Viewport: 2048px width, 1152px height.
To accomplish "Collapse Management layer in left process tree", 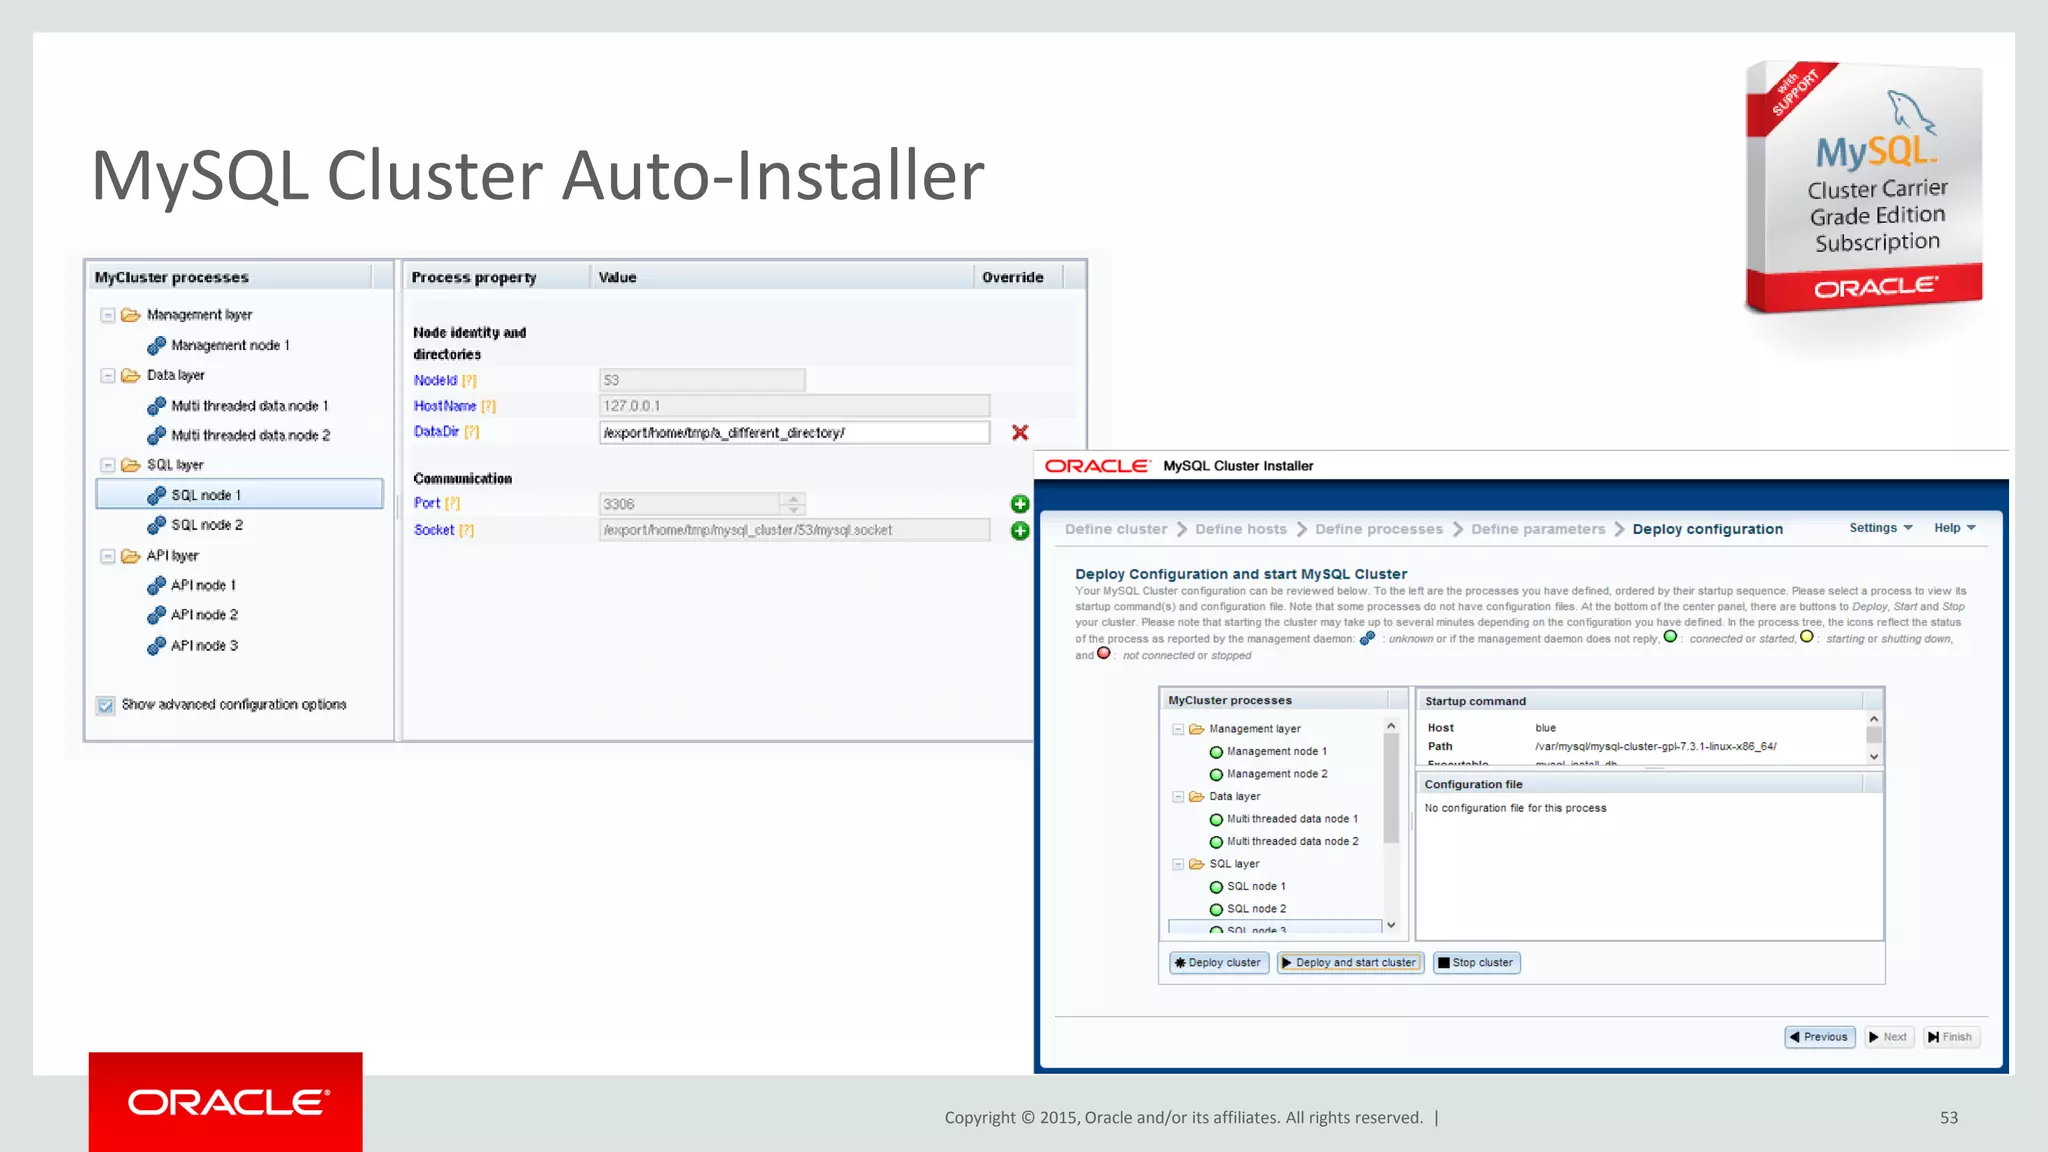I will pos(107,315).
